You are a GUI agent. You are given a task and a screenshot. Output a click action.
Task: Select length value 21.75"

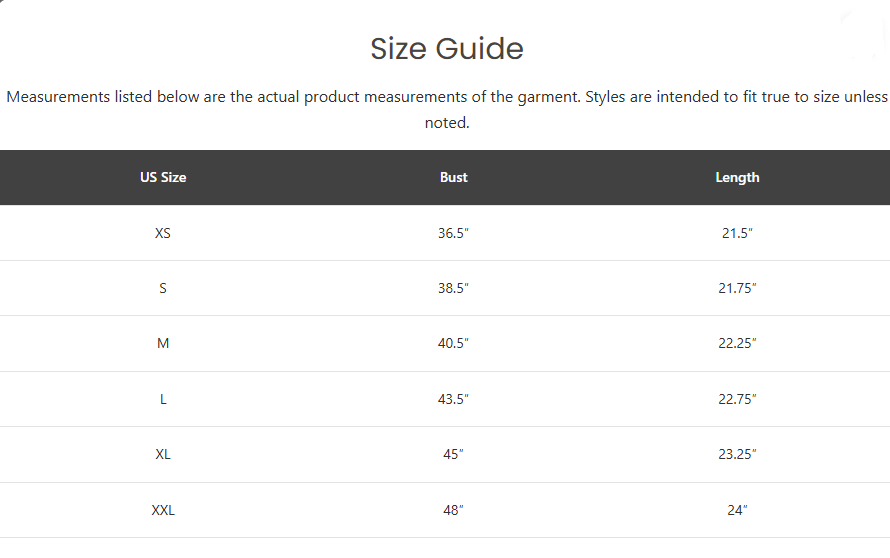(737, 288)
